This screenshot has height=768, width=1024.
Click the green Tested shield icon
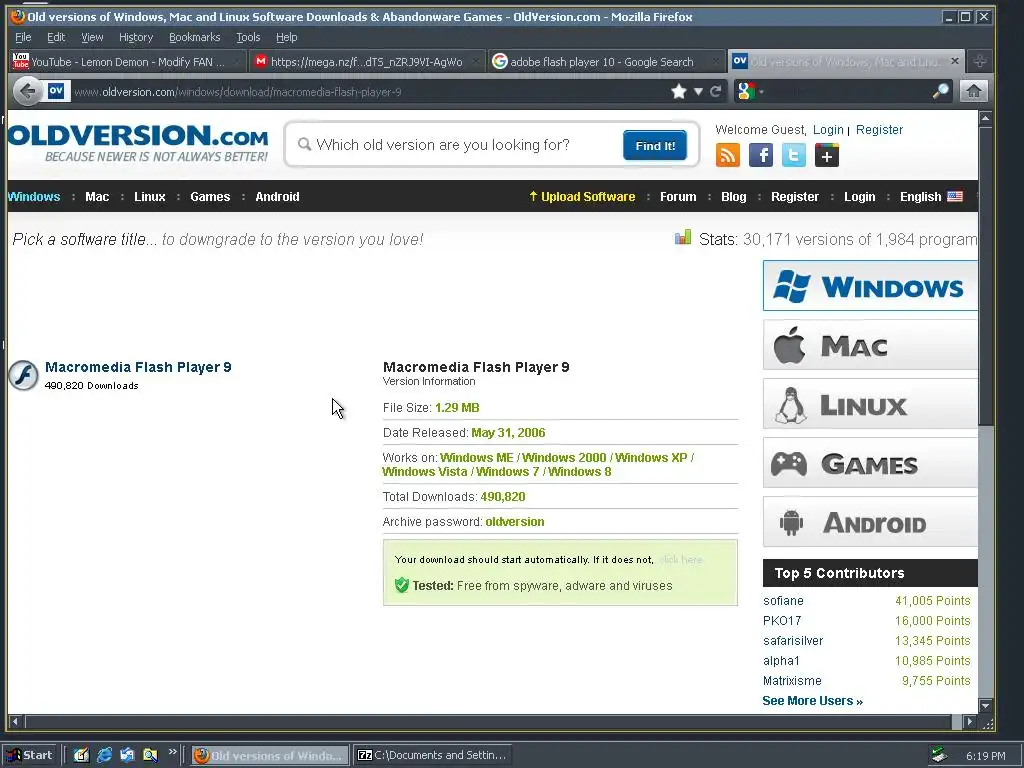[x=402, y=585]
